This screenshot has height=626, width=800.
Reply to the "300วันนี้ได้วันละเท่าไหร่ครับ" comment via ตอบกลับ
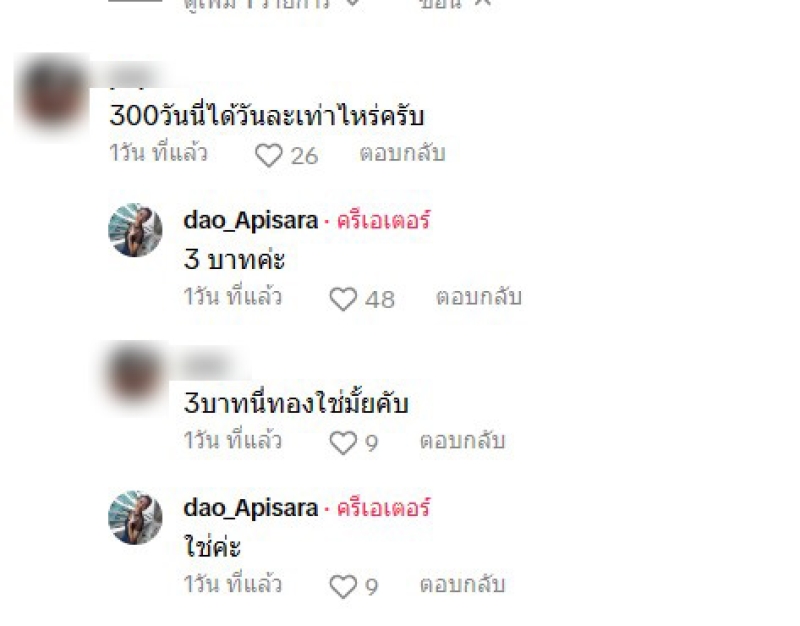(x=403, y=154)
